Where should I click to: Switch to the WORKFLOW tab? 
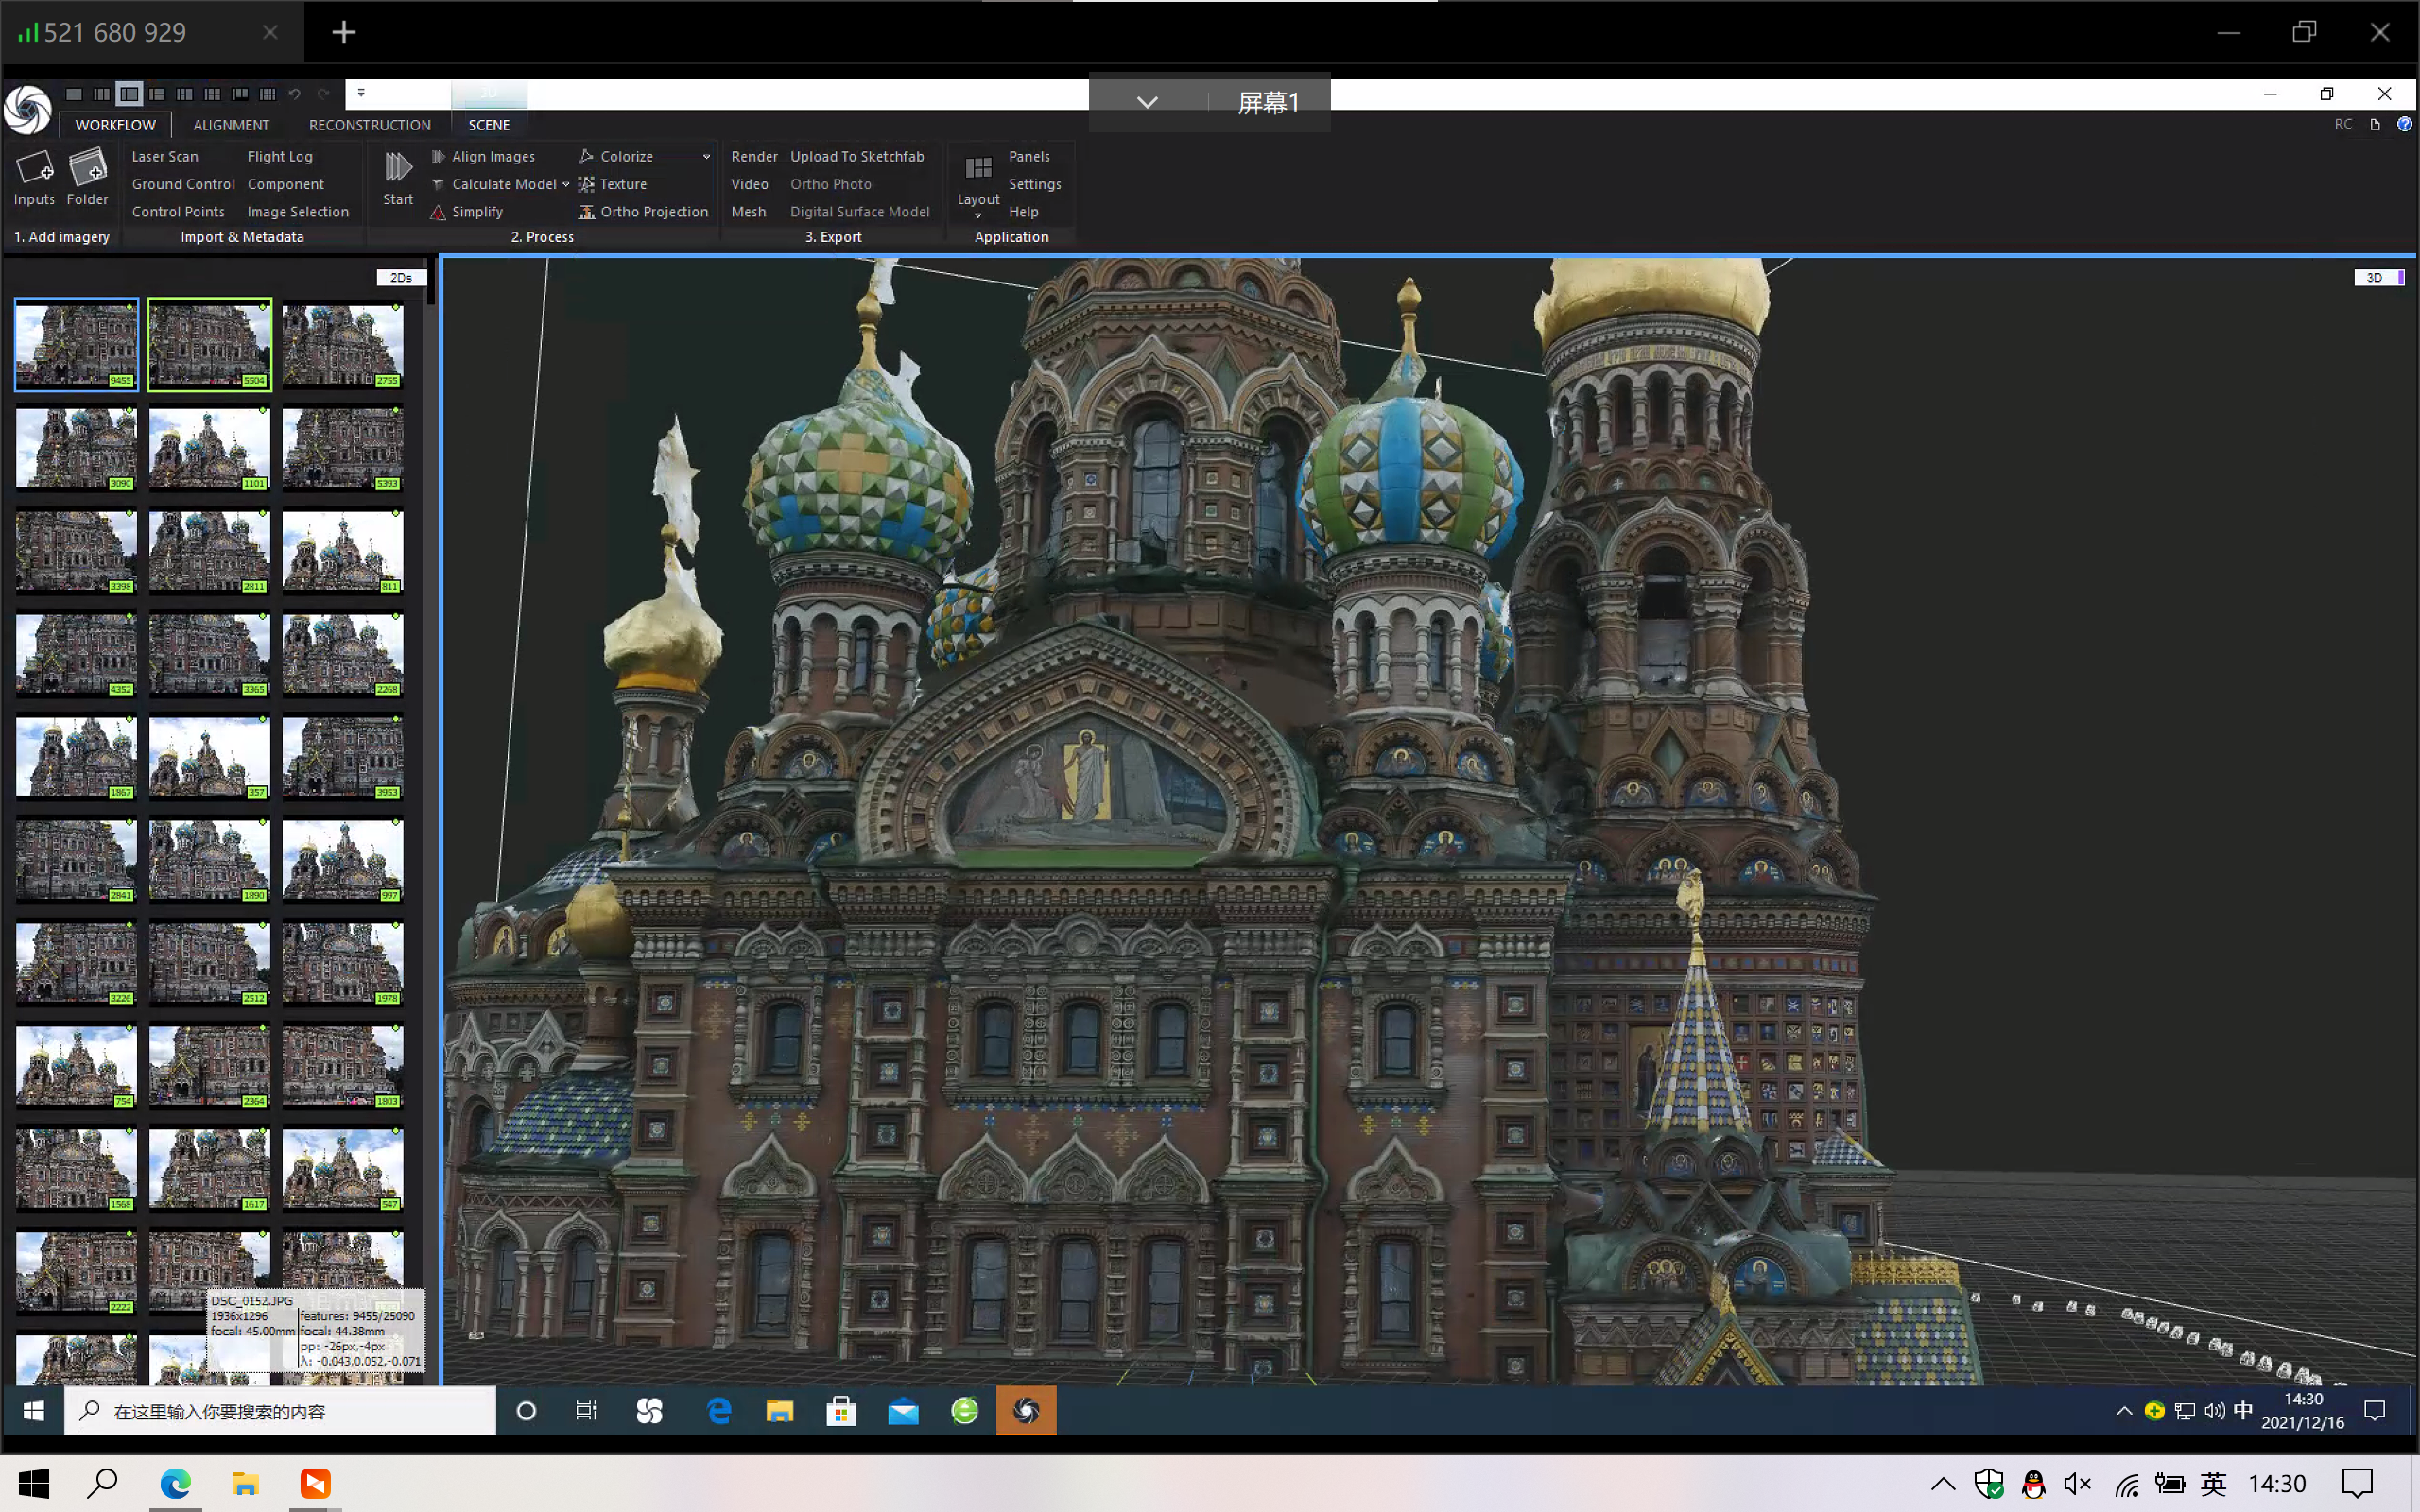click(x=115, y=125)
